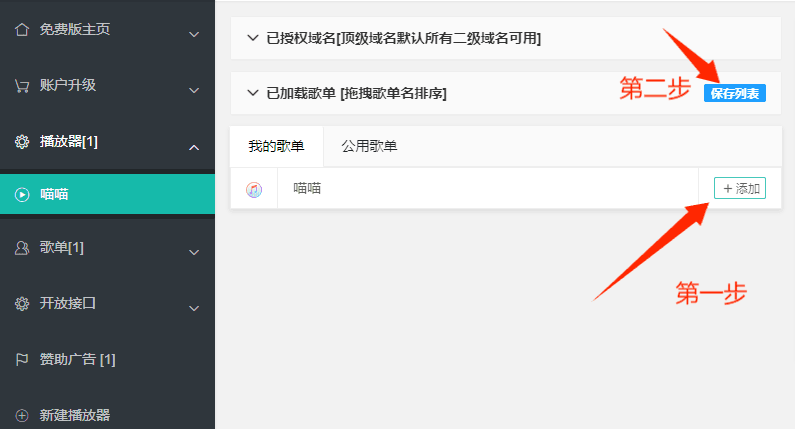Expand the 开放接口 menu chevron
Viewport: 795px width, 429px height.
pos(194,308)
